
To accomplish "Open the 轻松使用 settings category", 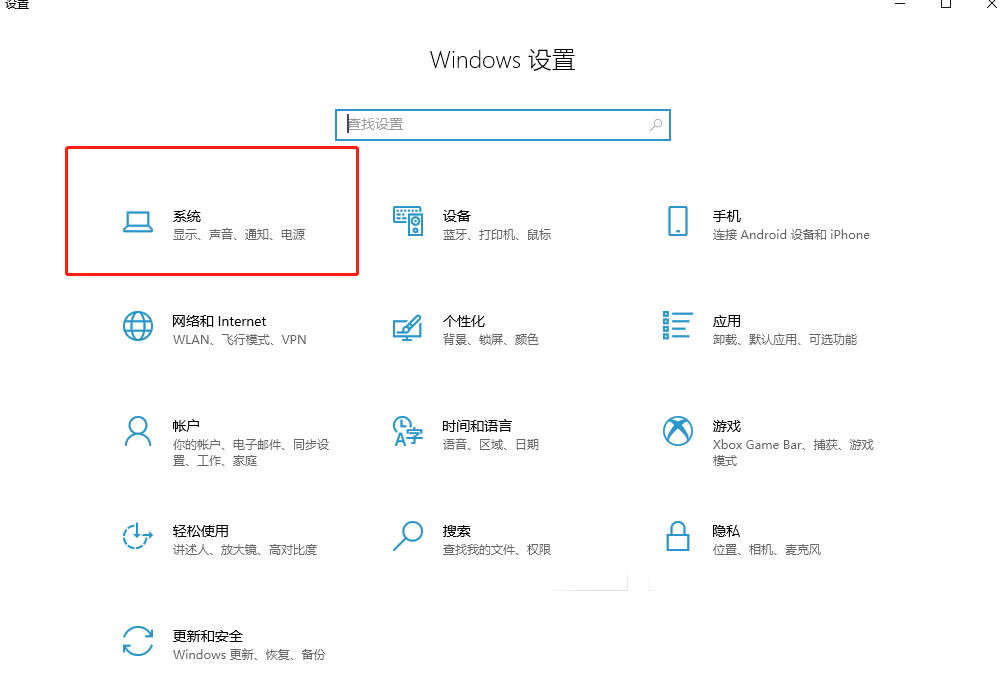I will [220, 537].
